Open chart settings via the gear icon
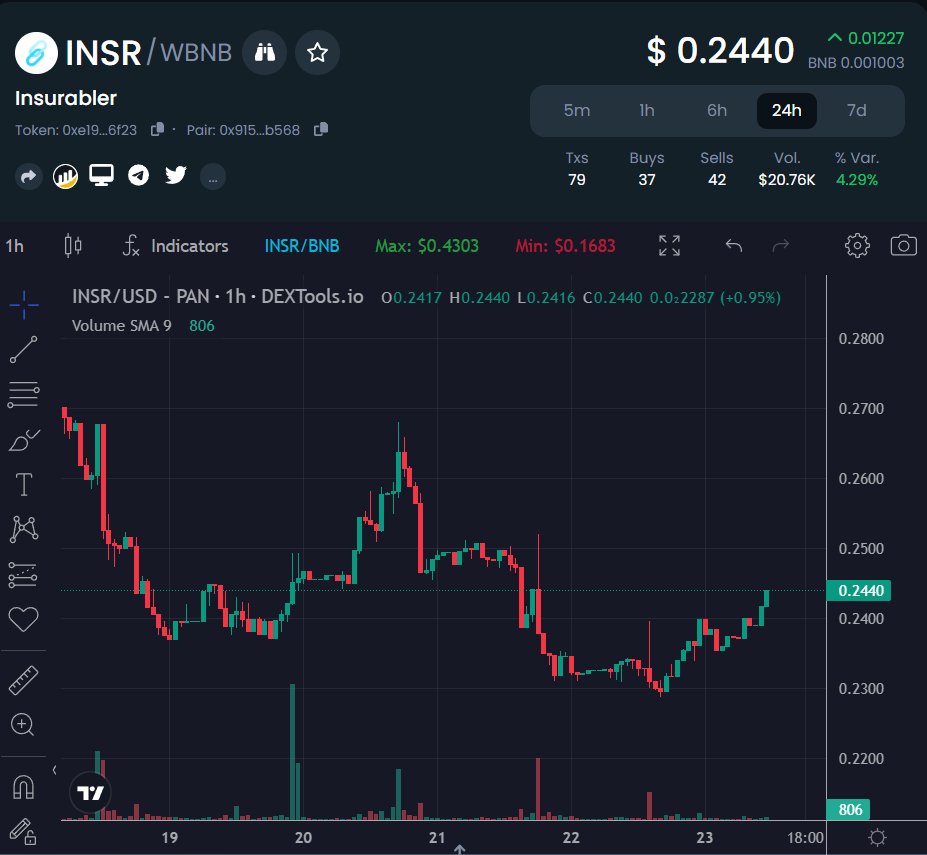This screenshot has height=855, width=927. click(856, 245)
